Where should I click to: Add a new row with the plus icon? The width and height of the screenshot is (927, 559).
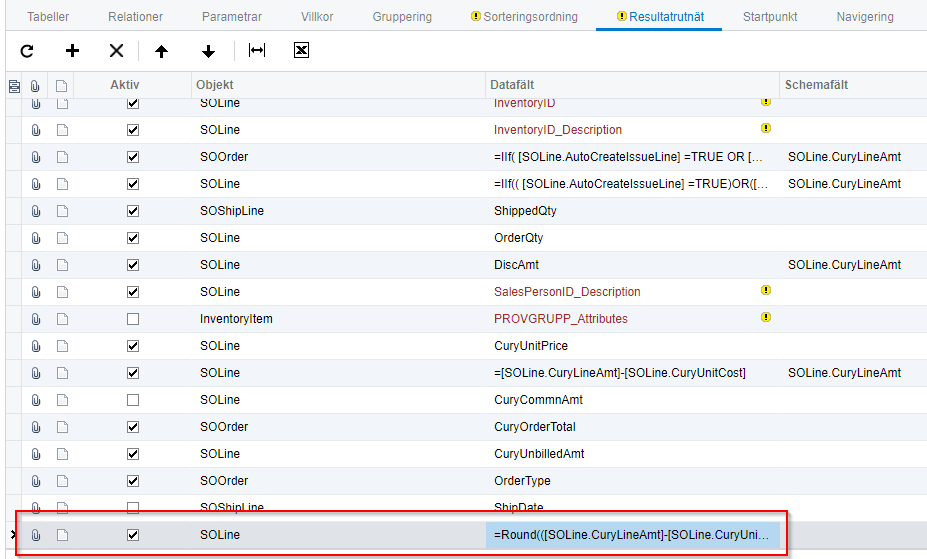click(72, 51)
